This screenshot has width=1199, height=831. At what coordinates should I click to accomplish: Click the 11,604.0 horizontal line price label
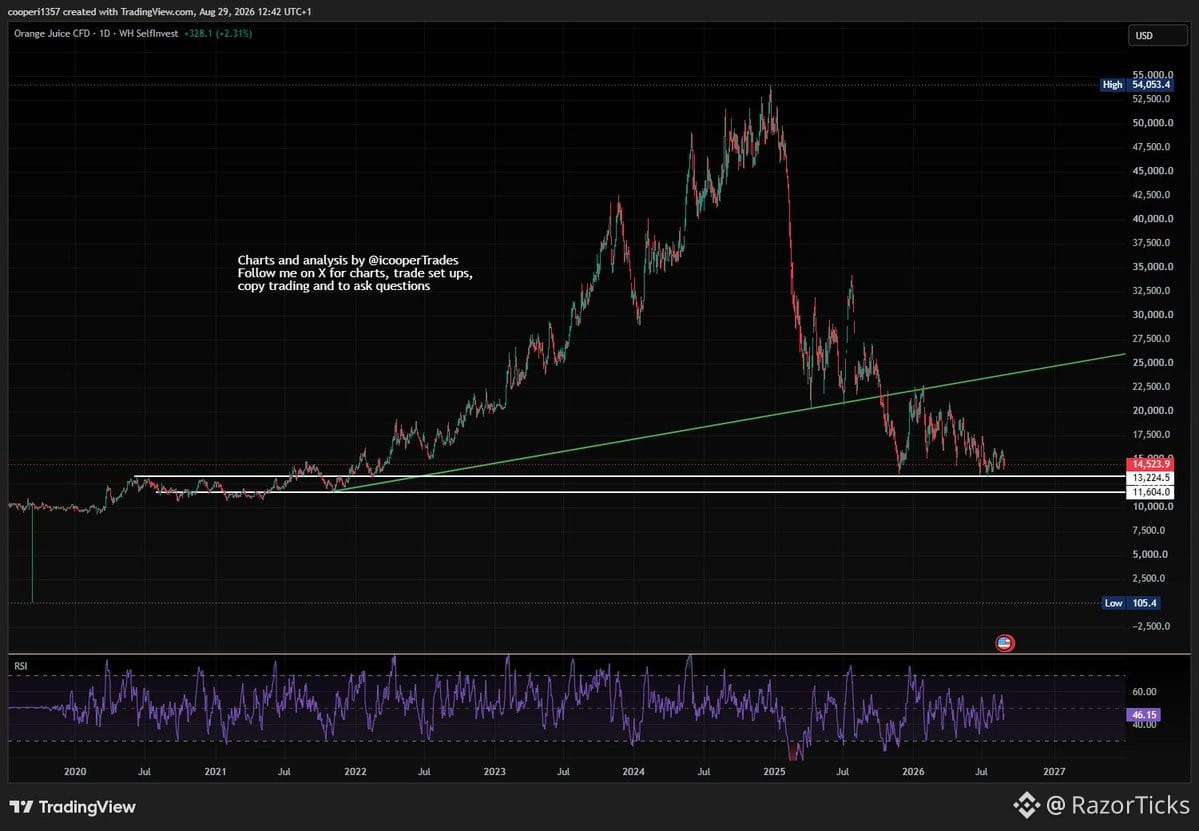1150,492
